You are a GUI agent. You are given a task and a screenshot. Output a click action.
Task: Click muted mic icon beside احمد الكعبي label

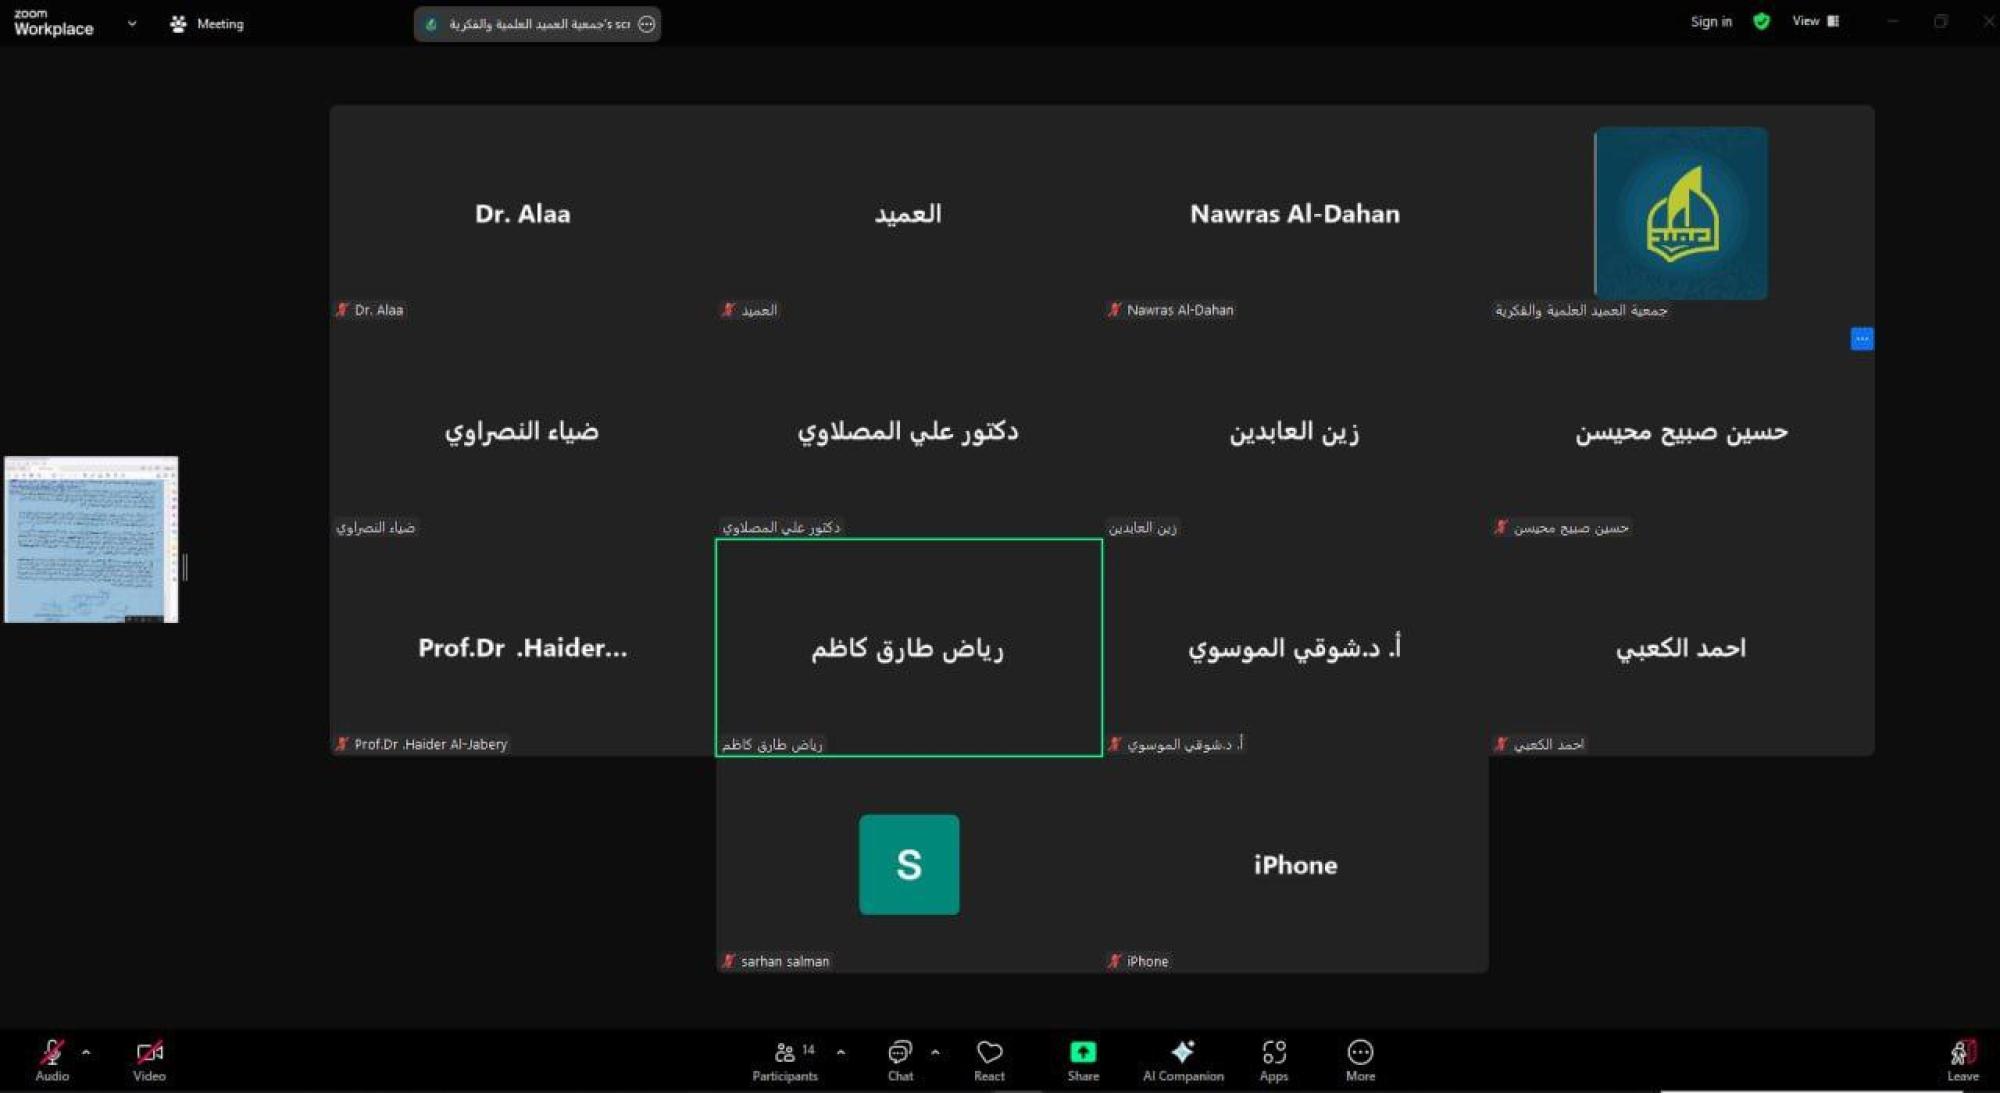1501,744
